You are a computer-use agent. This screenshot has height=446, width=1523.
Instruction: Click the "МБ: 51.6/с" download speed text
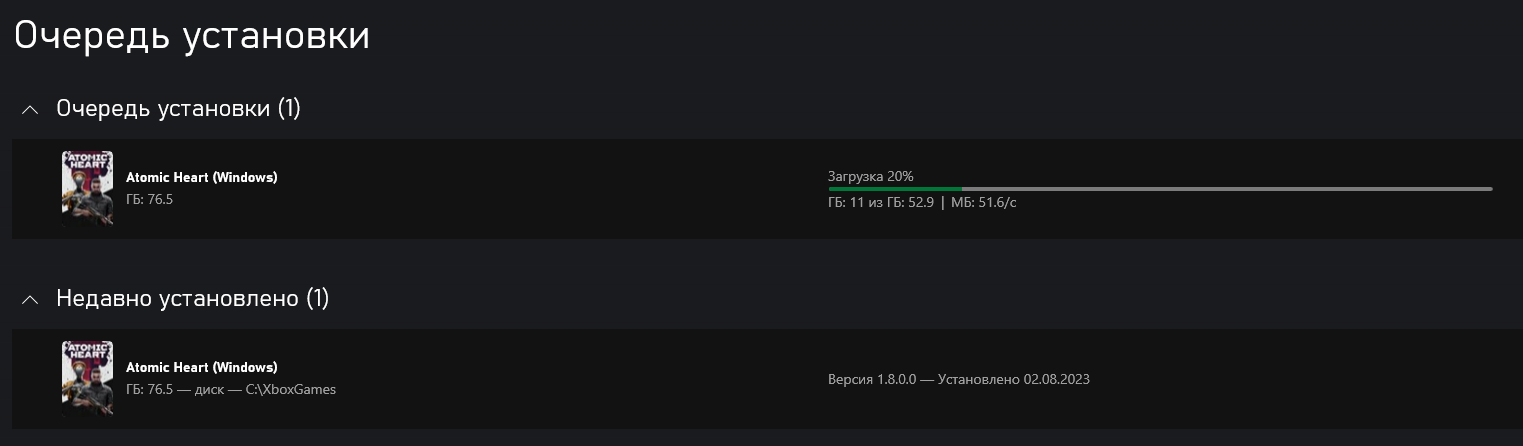tap(984, 203)
